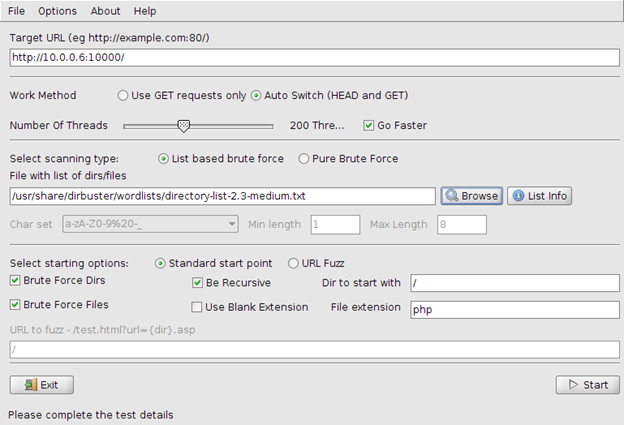Viewport: 624px width, 425px height.
Task: Enable Use Blank Extension
Action: coord(198,308)
